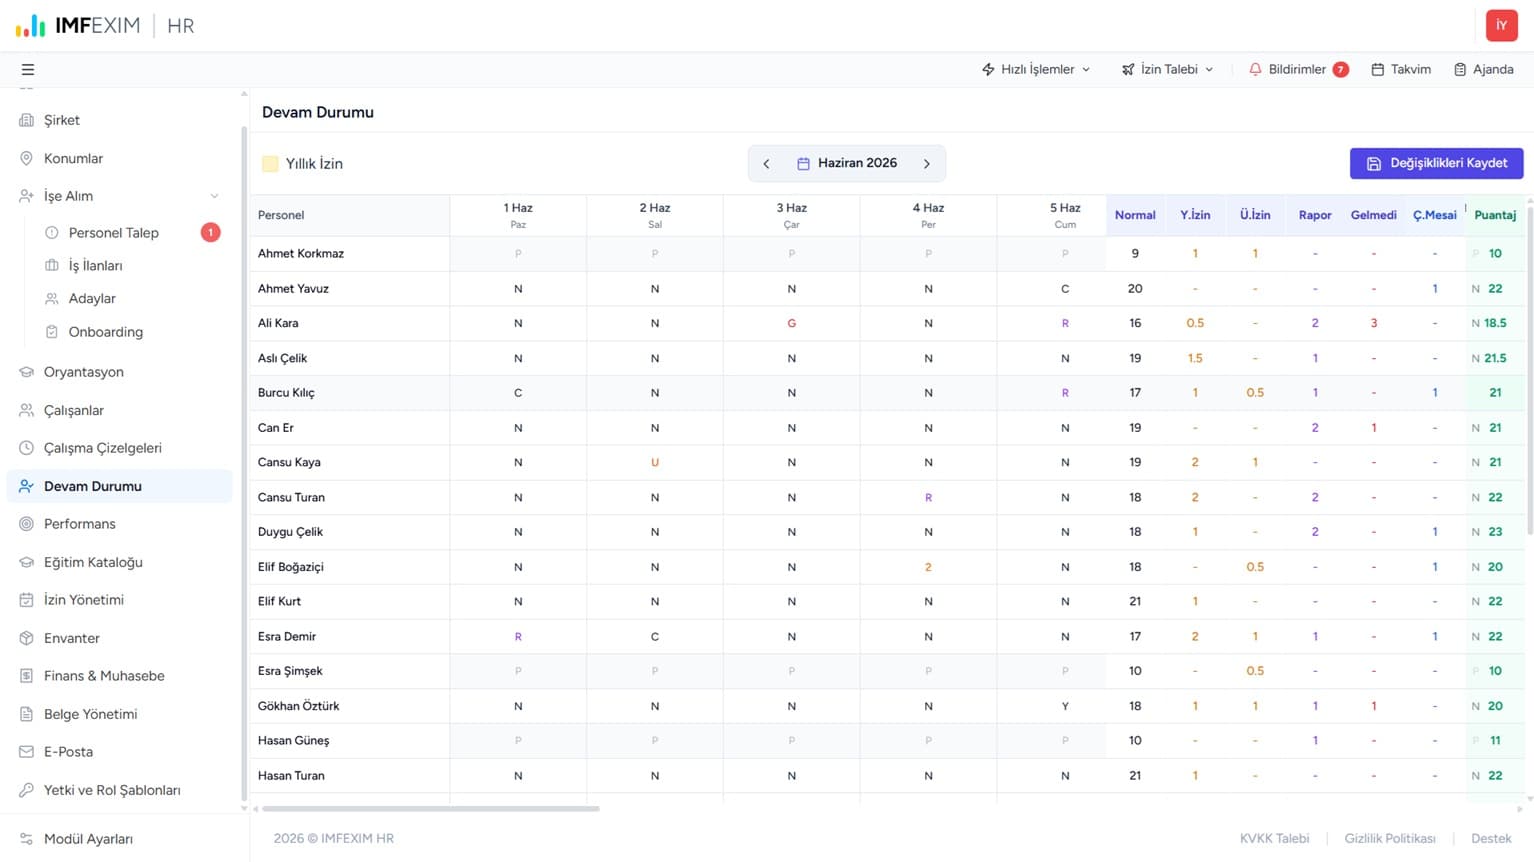Click Burcu Kılıç's 1 Haz C cell
The height and width of the screenshot is (862, 1534).
[518, 393]
